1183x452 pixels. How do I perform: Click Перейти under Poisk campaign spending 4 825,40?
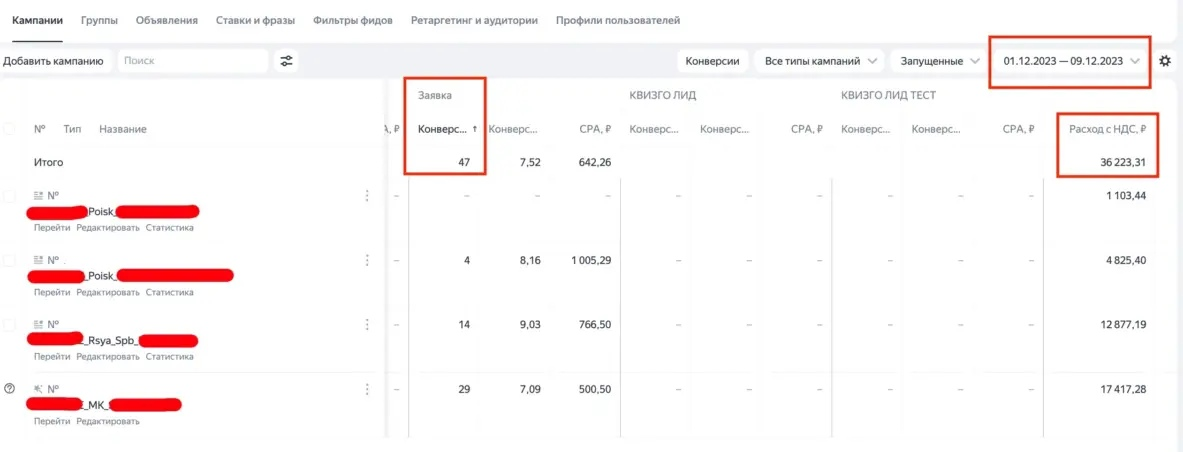pos(52,292)
